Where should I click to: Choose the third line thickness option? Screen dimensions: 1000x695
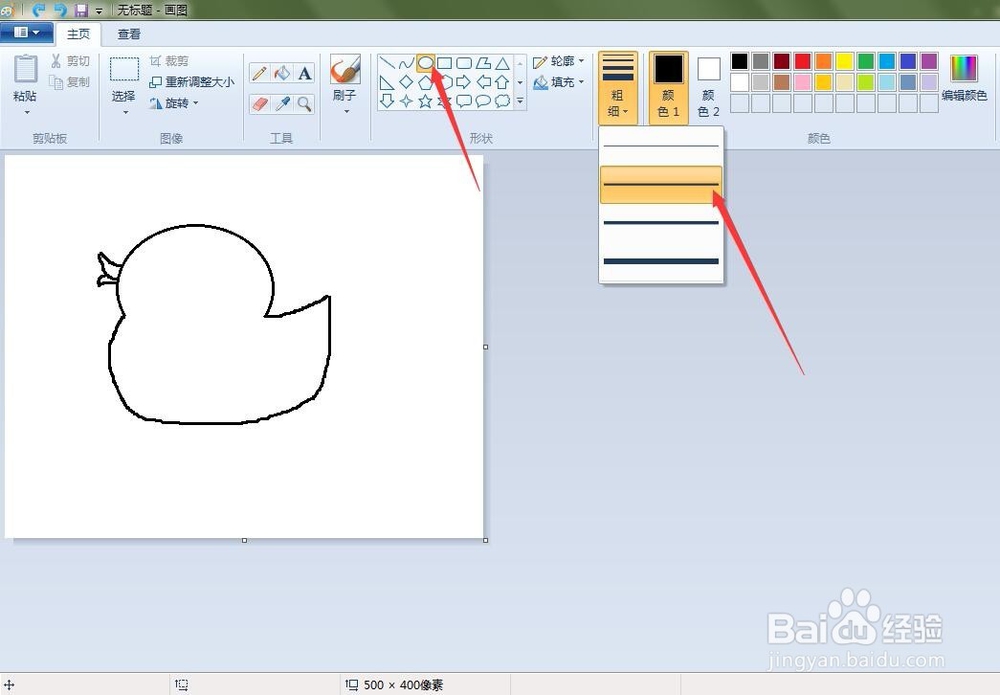tap(661, 223)
